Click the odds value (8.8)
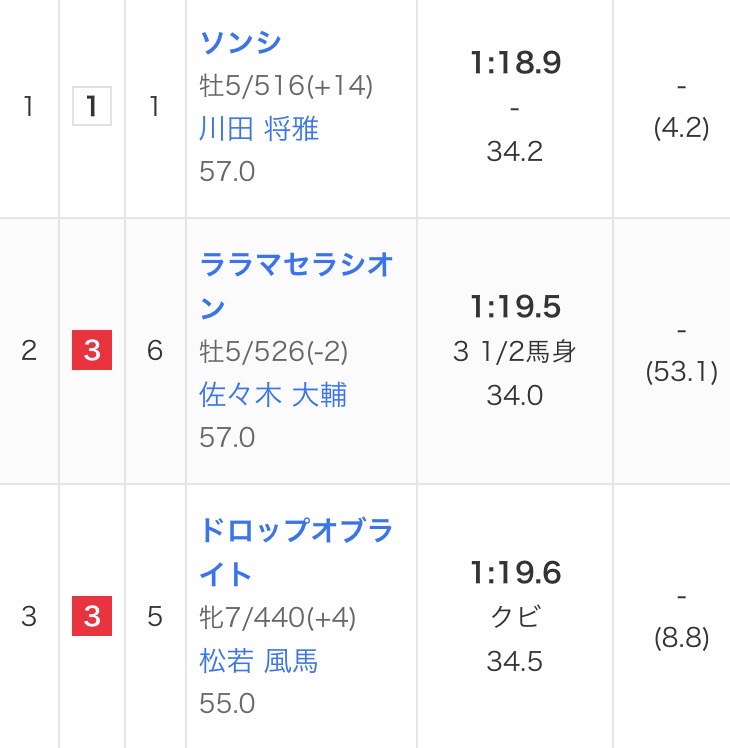The width and height of the screenshot is (730, 748). coord(681,639)
